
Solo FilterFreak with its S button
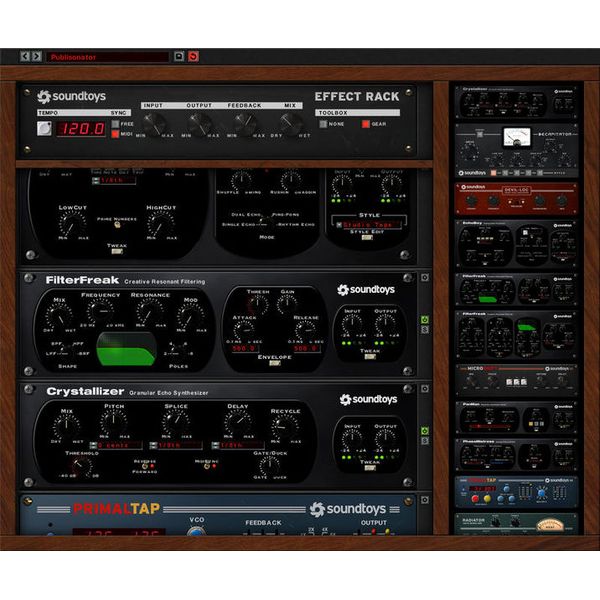(x=425, y=329)
